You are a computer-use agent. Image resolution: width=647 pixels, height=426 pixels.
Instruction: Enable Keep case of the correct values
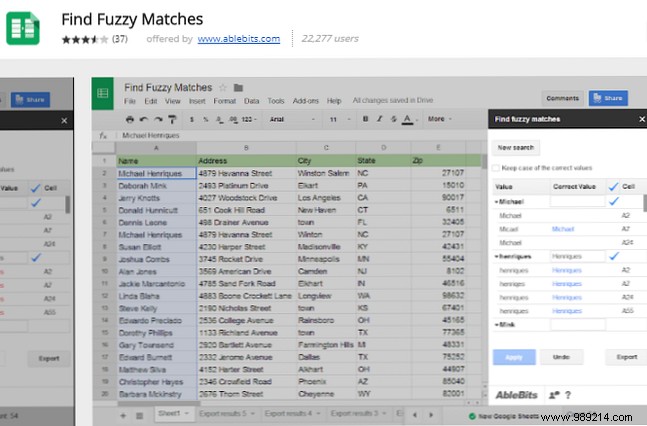[496, 168]
